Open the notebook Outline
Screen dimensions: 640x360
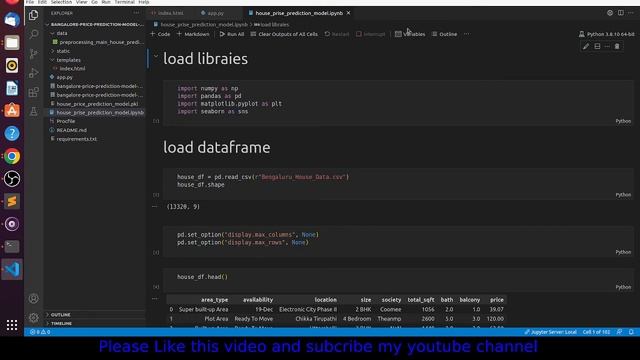click(x=444, y=34)
